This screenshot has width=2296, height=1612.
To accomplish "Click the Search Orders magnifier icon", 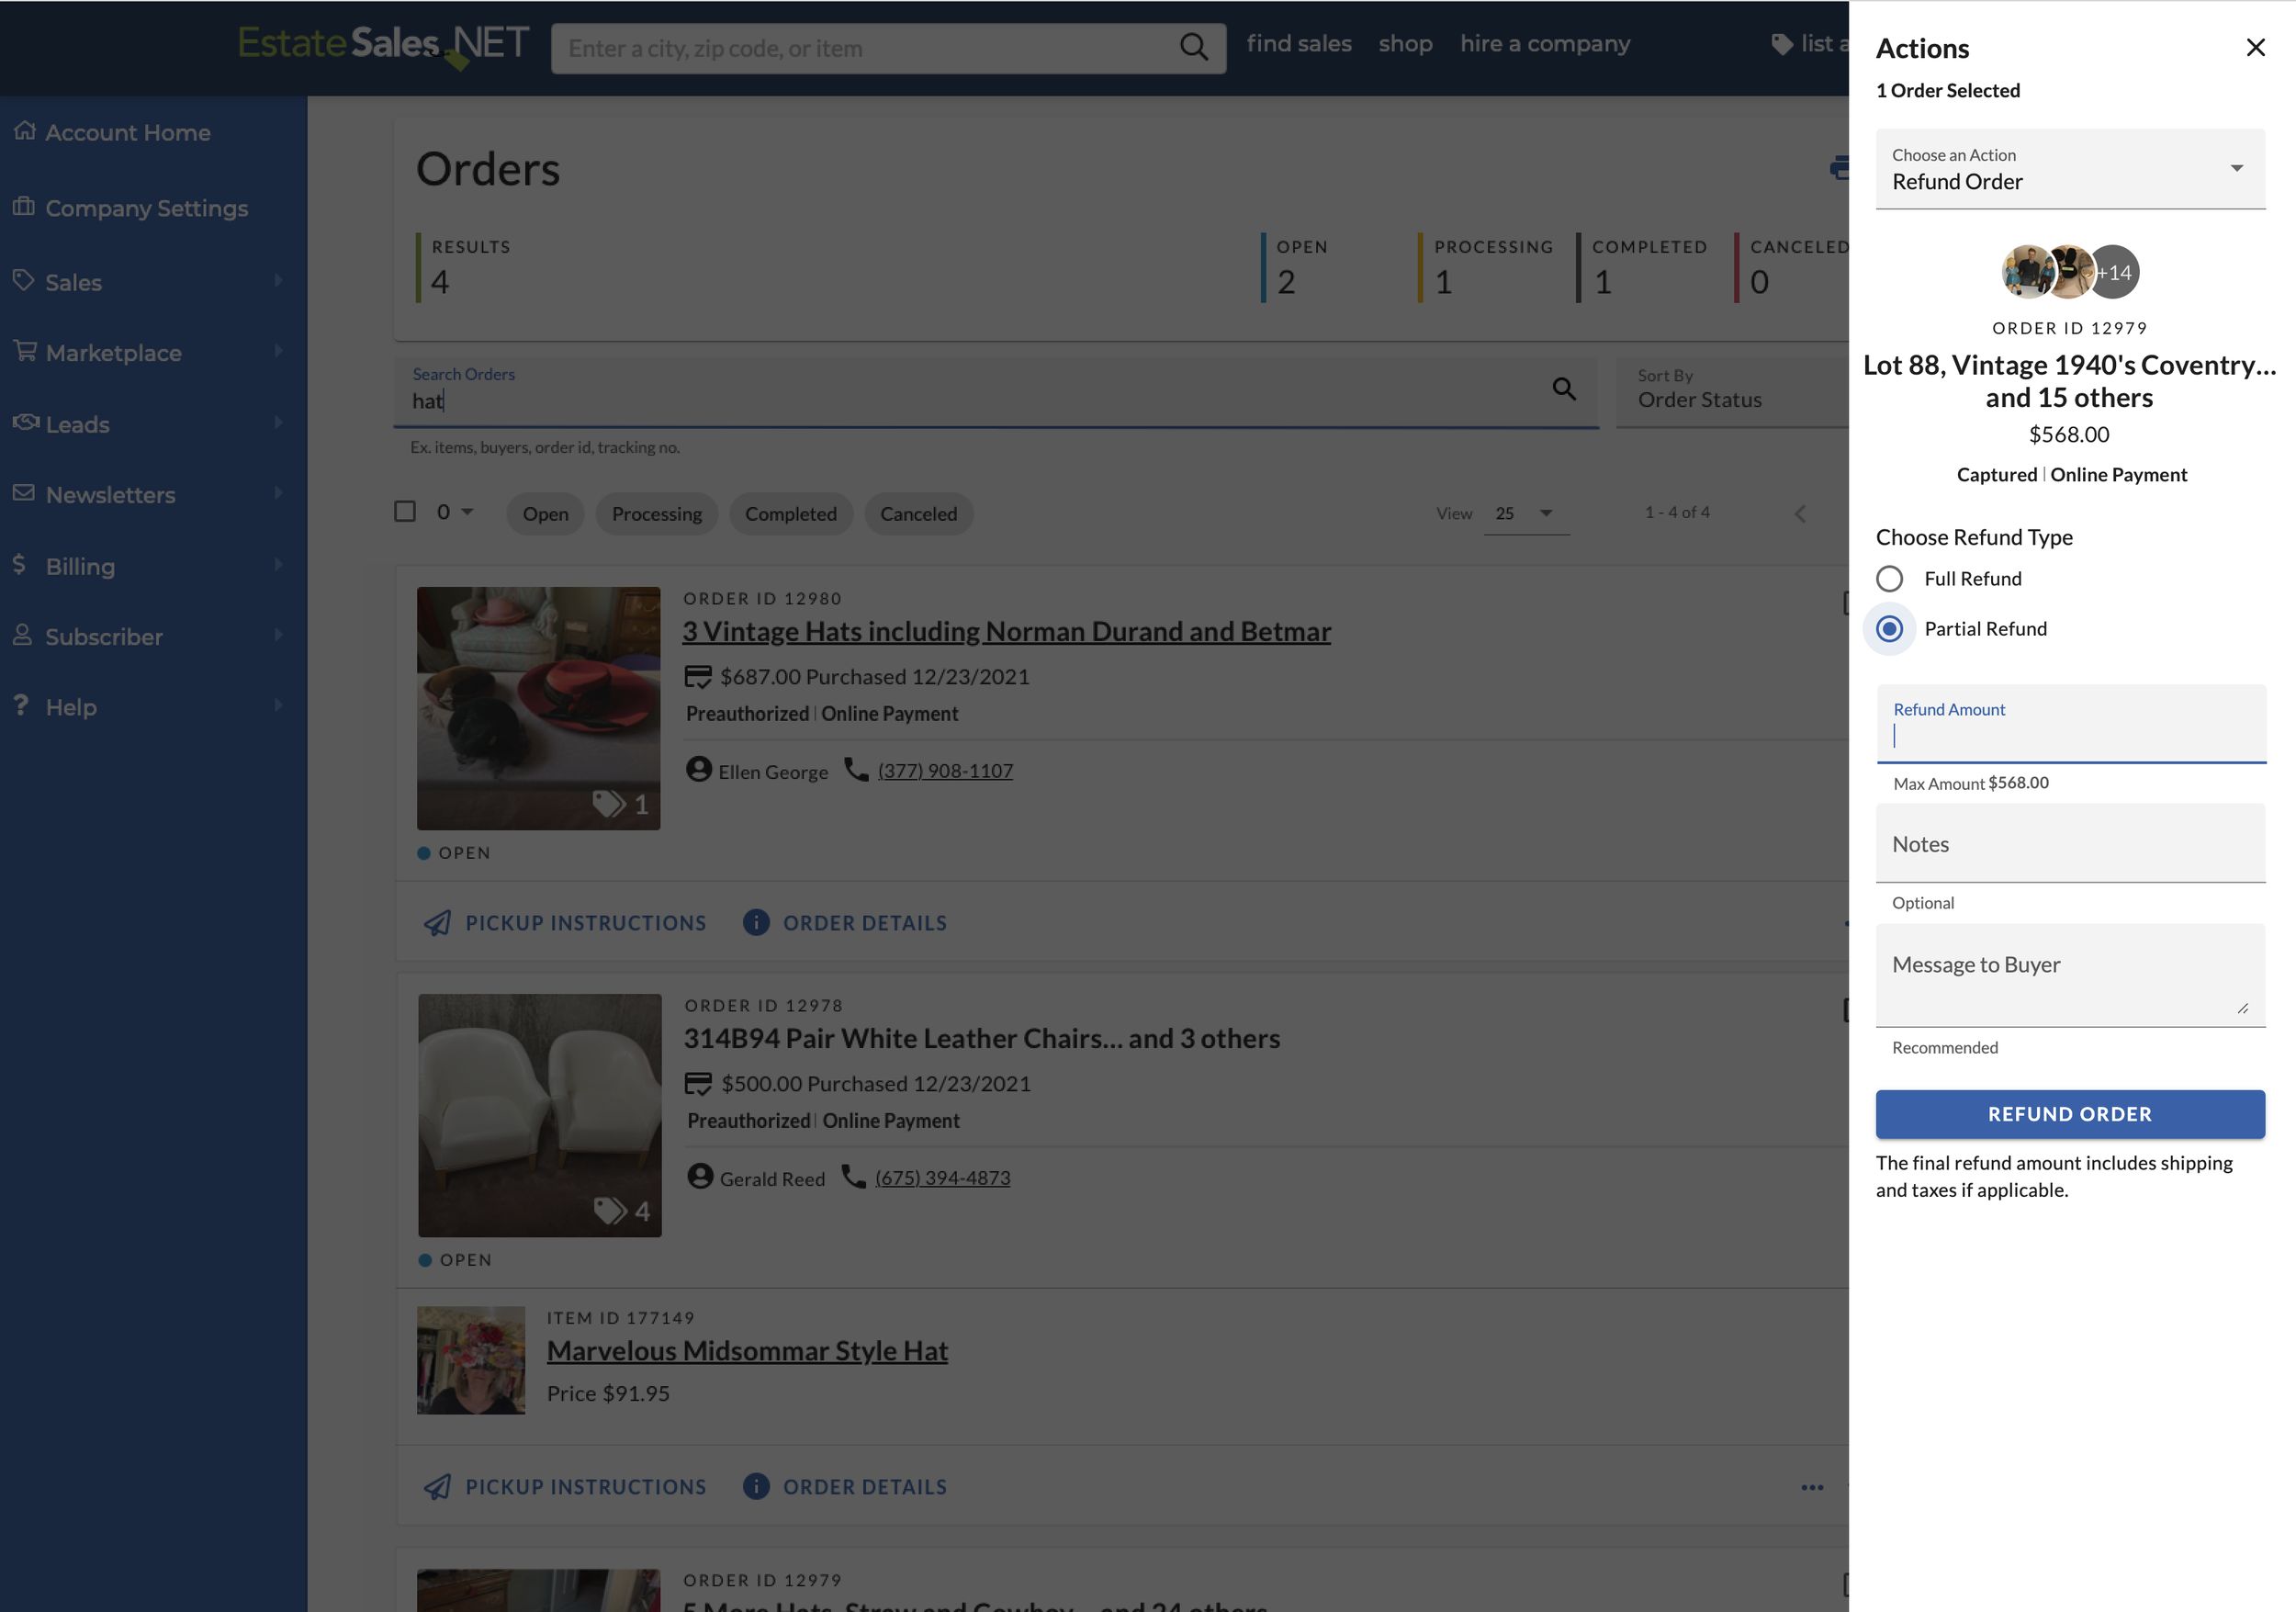I will coord(1564,389).
